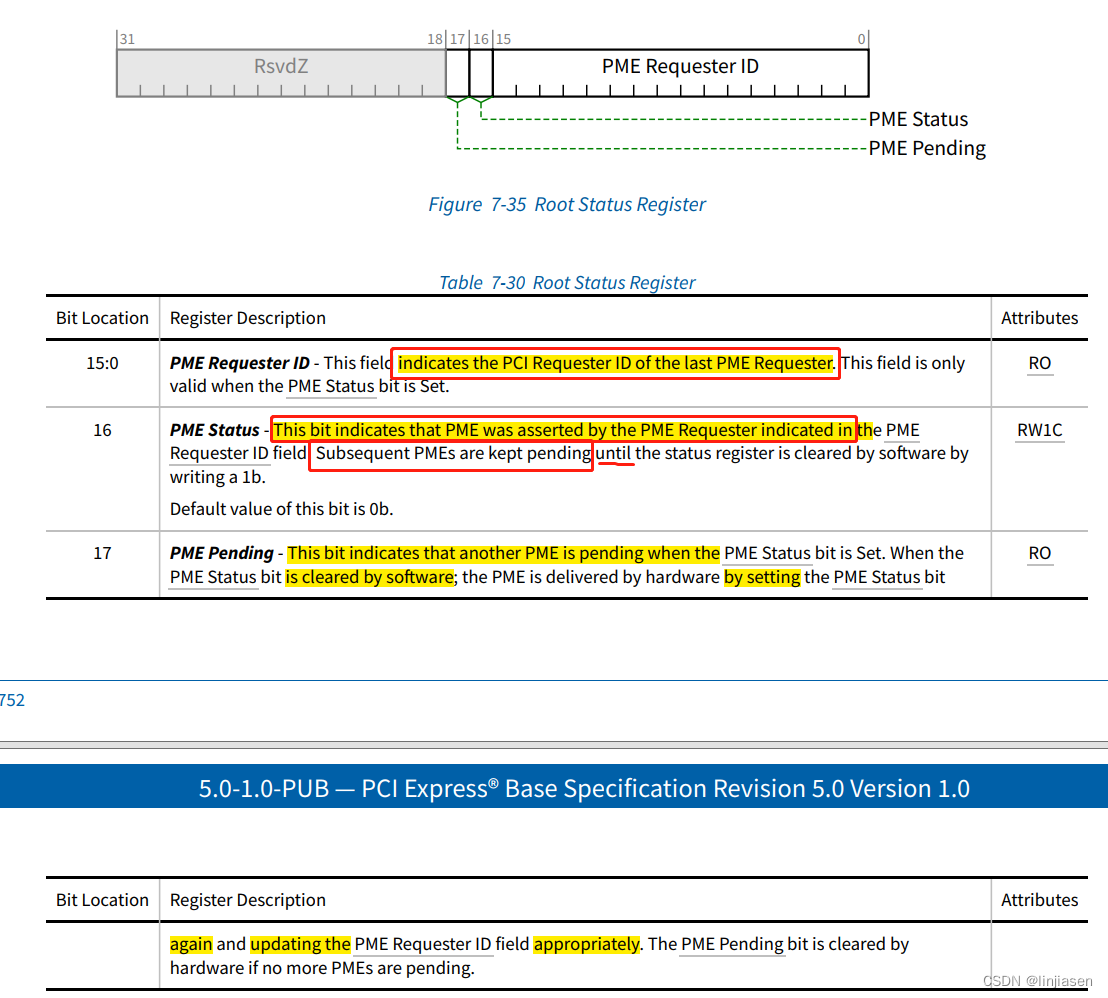This screenshot has height=998, width=1108.
Task: Click highlighted 'by setting' text
Action: pyautogui.click(x=762, y=577)
